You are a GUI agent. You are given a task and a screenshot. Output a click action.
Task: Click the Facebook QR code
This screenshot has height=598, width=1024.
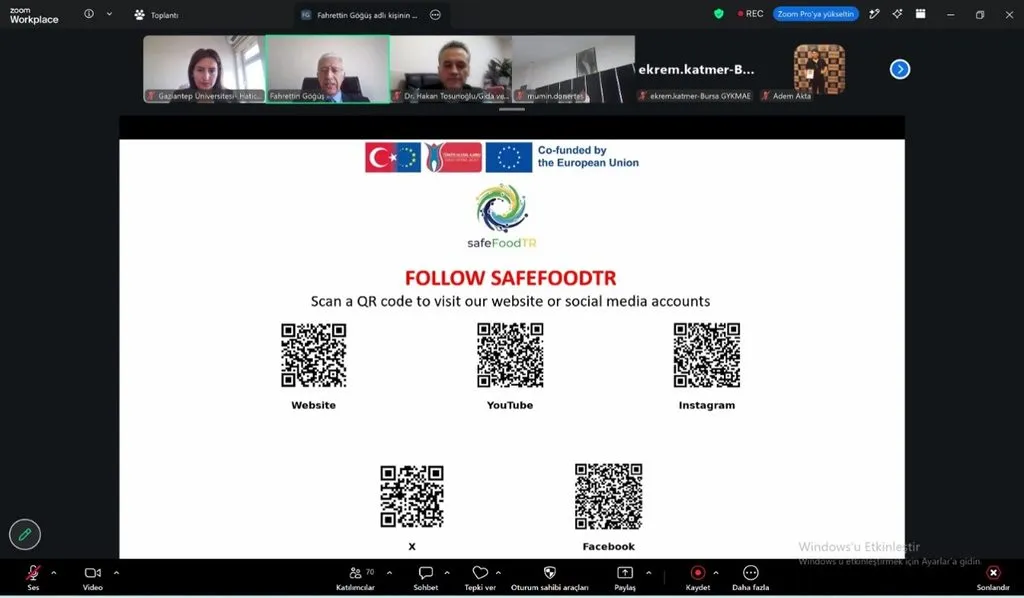(x=609, y=496)
